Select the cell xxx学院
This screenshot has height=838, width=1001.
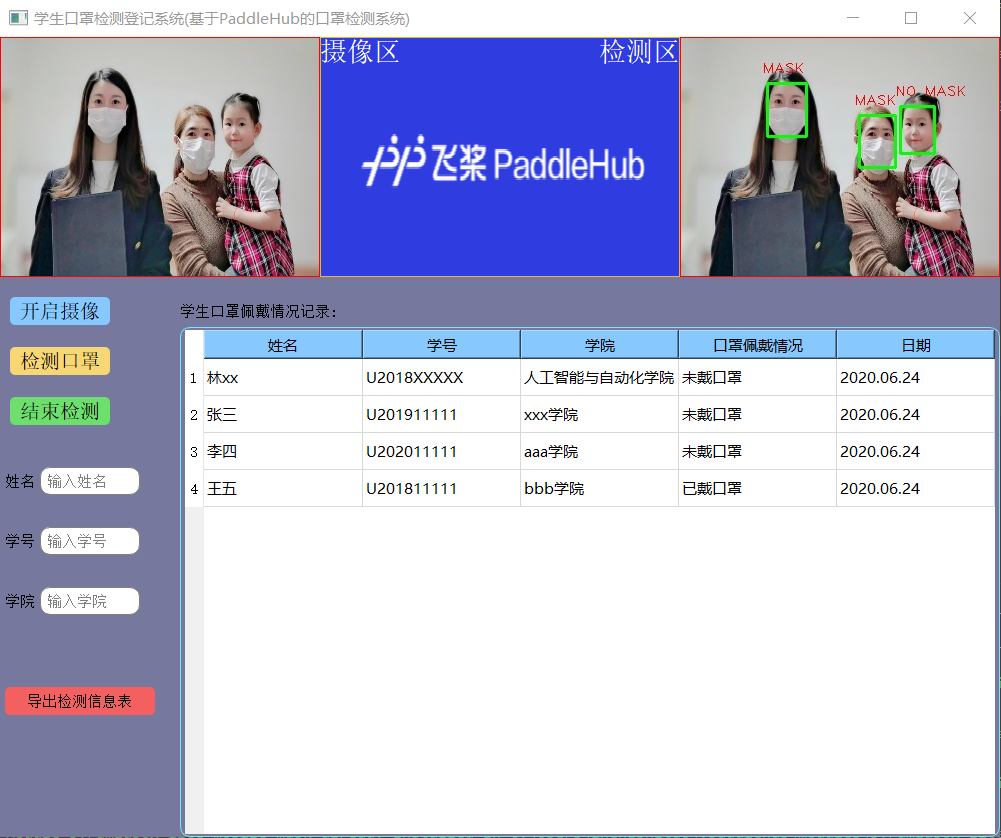point(599,415)
